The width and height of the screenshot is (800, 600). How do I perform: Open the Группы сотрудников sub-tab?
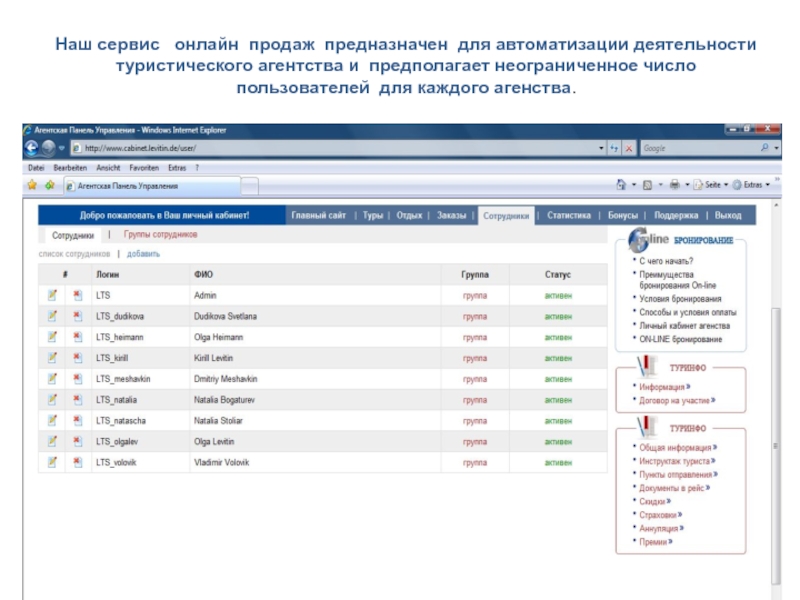coord(161,235)
